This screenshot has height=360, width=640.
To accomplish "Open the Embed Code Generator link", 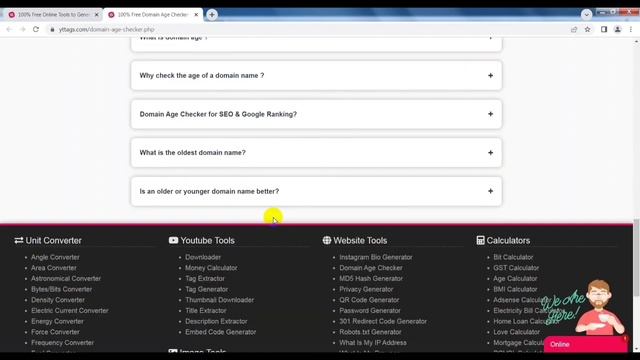I will coord(220,332).
